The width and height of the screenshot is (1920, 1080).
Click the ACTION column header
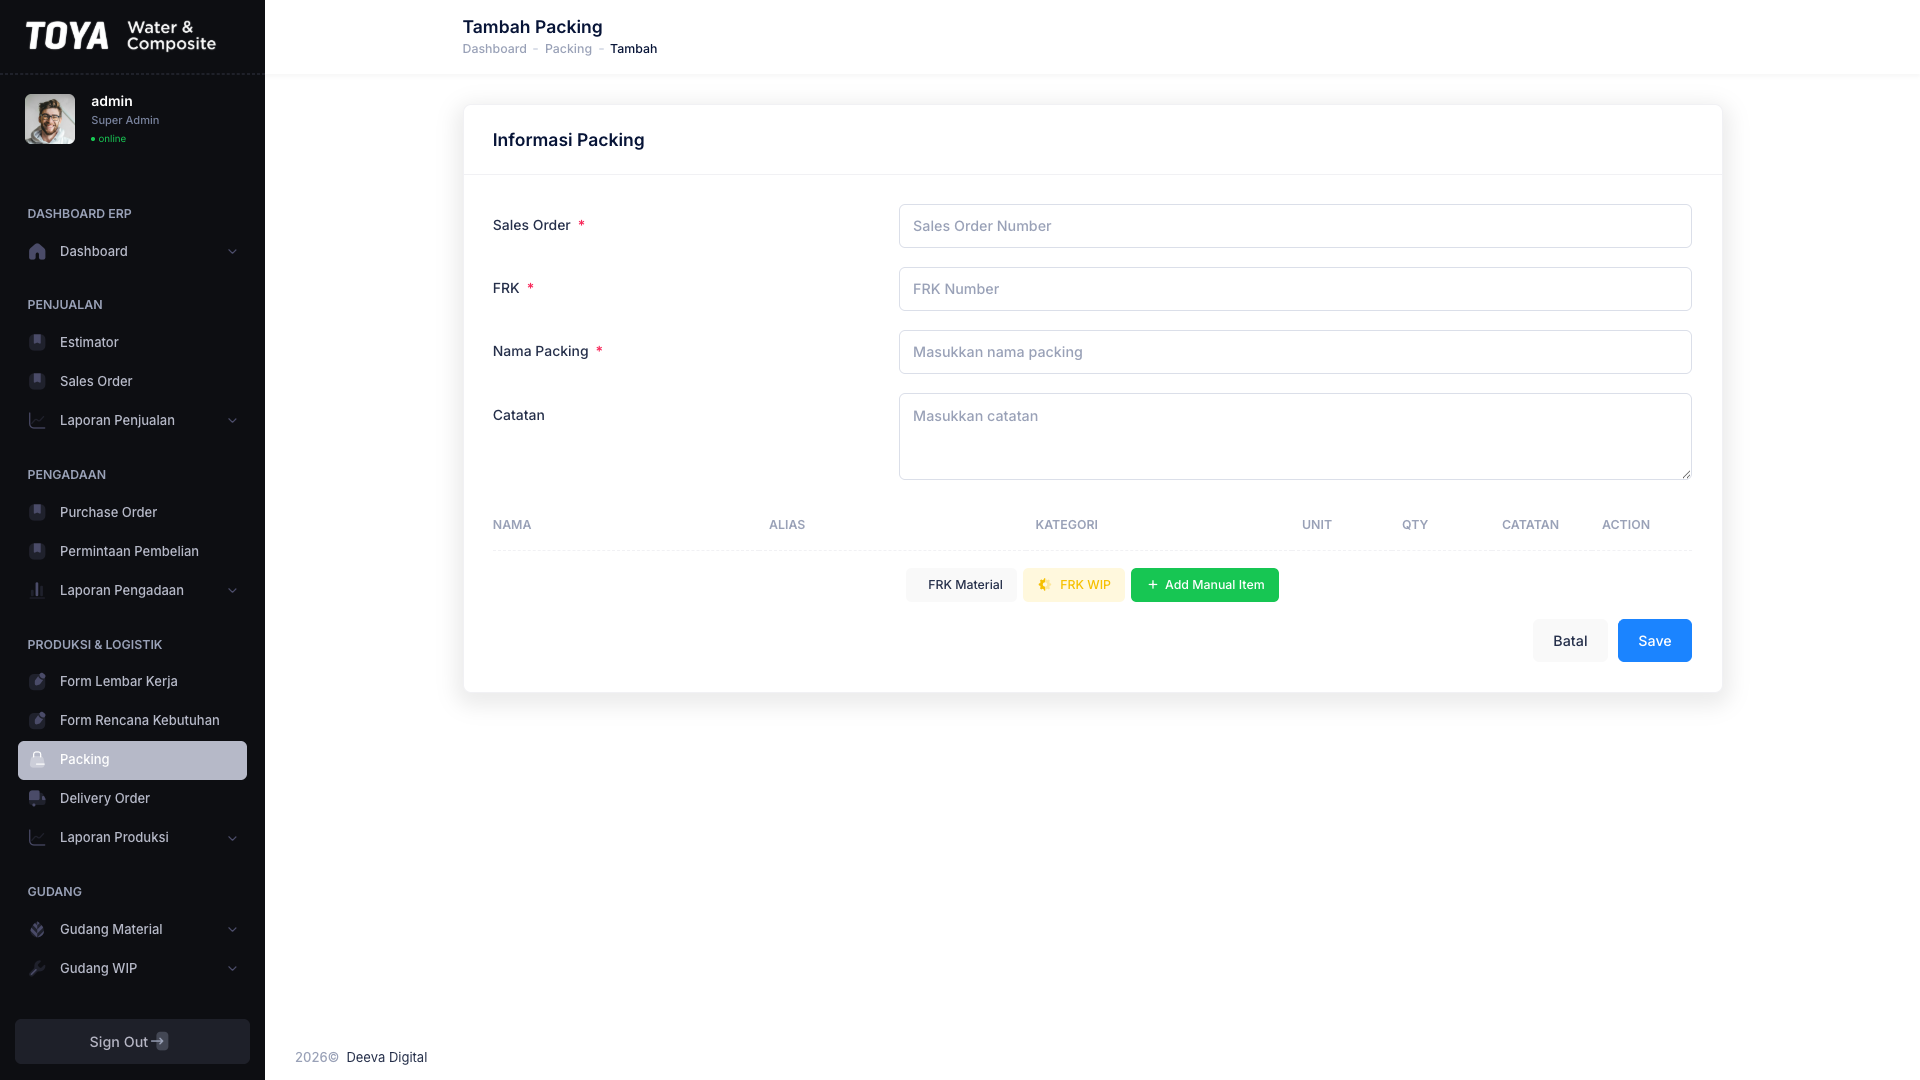[1626, 525]
